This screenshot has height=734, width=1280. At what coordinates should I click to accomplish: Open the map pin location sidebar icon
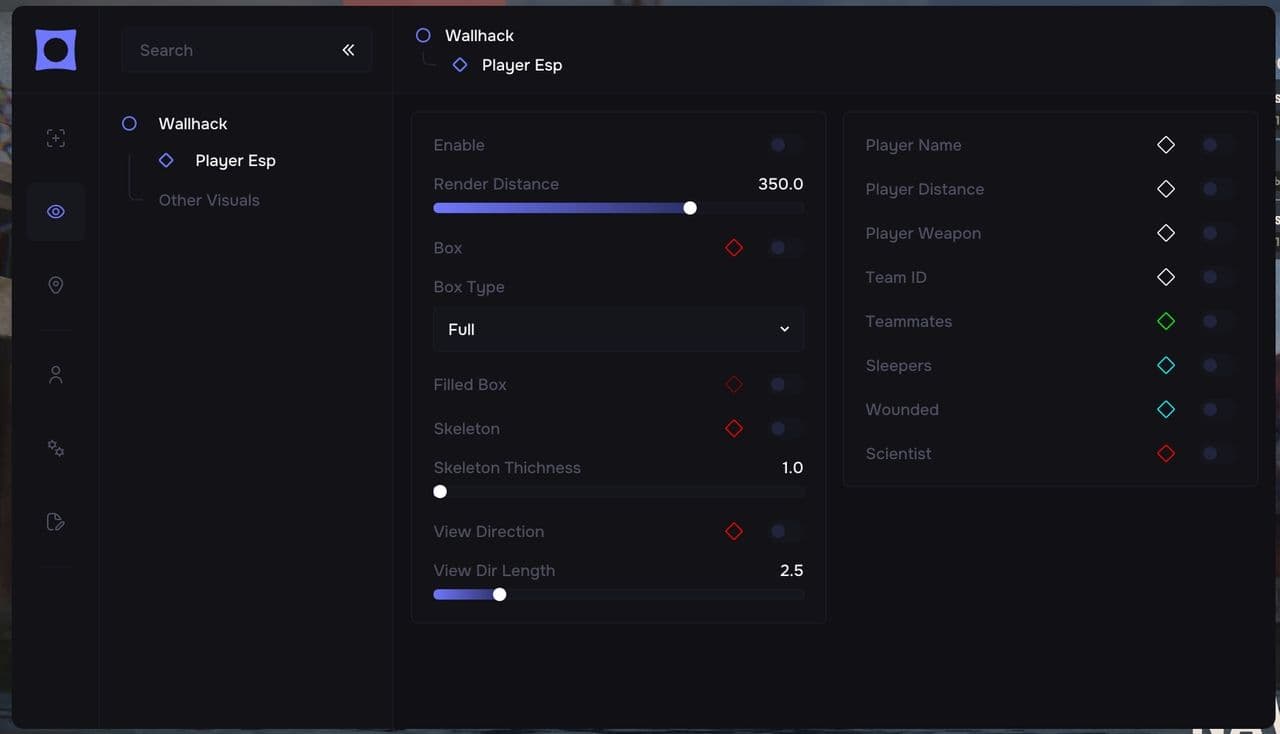[x=56, y=286]
